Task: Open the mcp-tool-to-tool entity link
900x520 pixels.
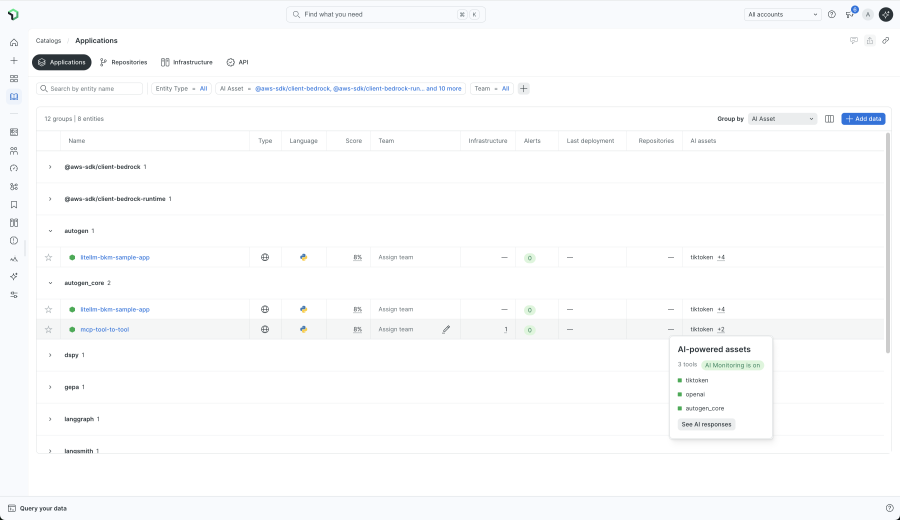Action: tap(104, 329)
